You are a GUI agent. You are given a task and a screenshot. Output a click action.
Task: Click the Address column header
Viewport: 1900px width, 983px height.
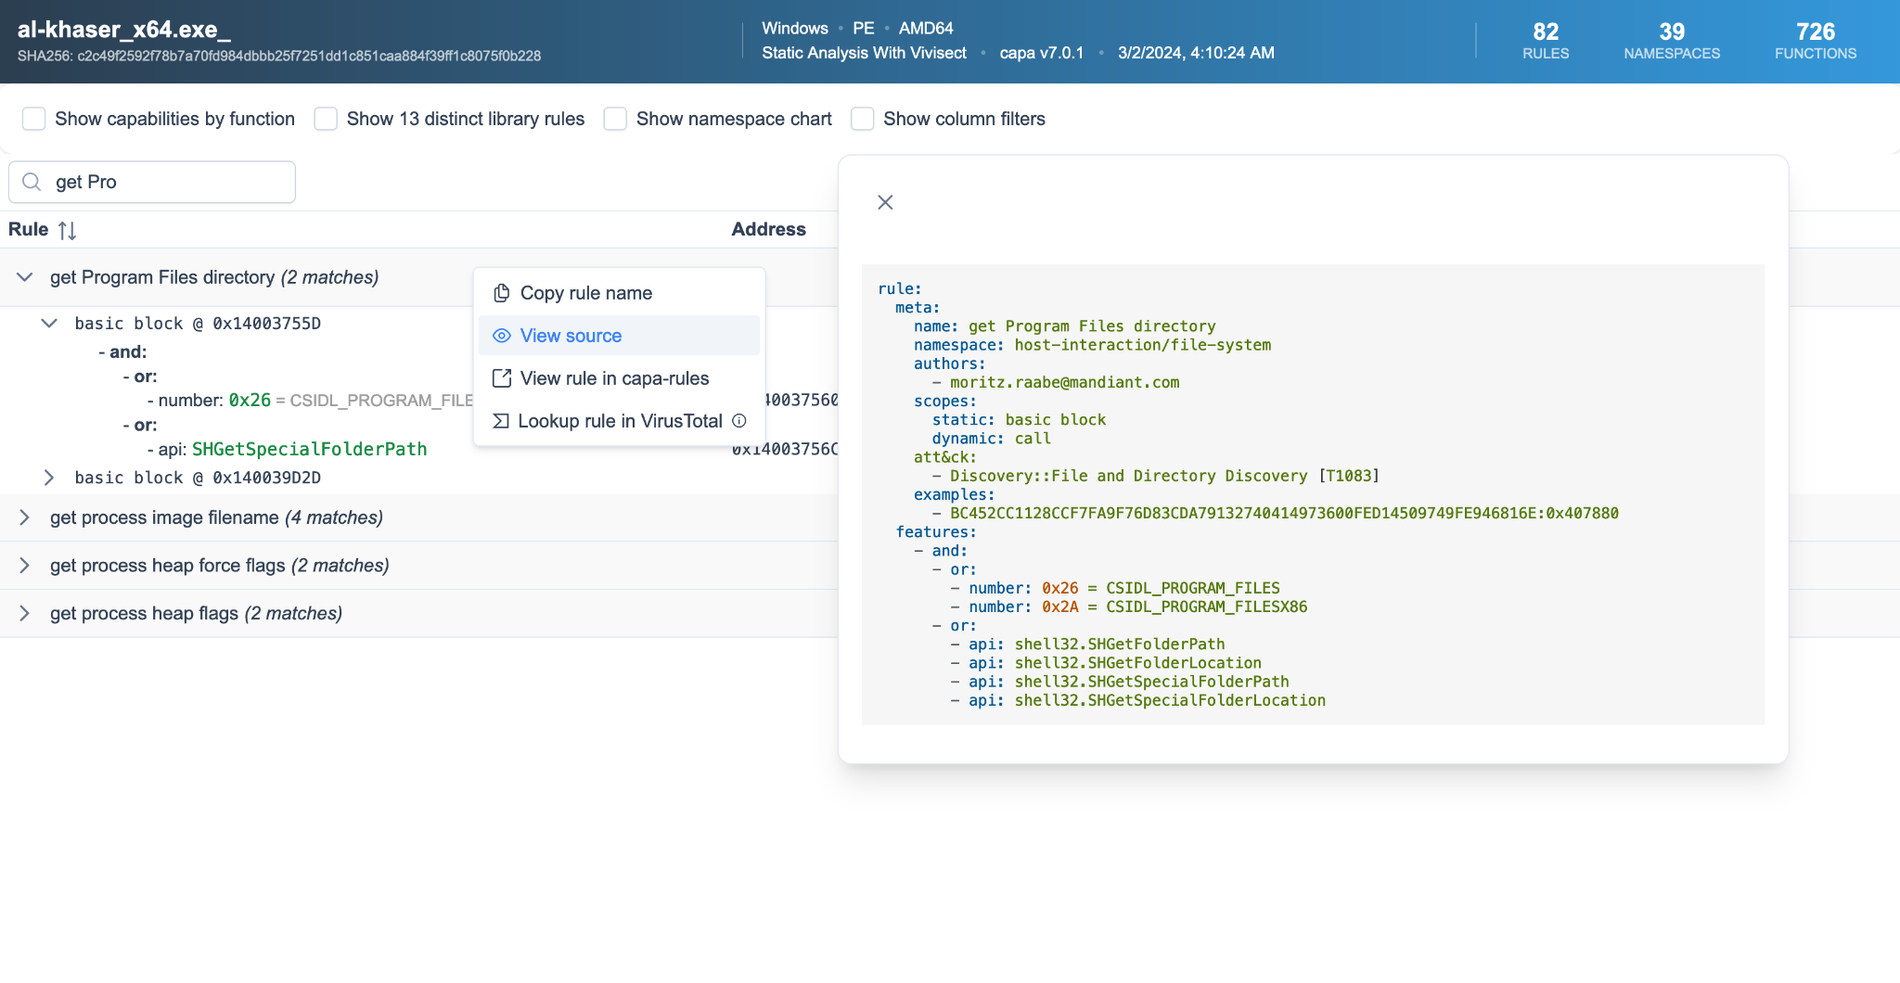coord(768,229)
